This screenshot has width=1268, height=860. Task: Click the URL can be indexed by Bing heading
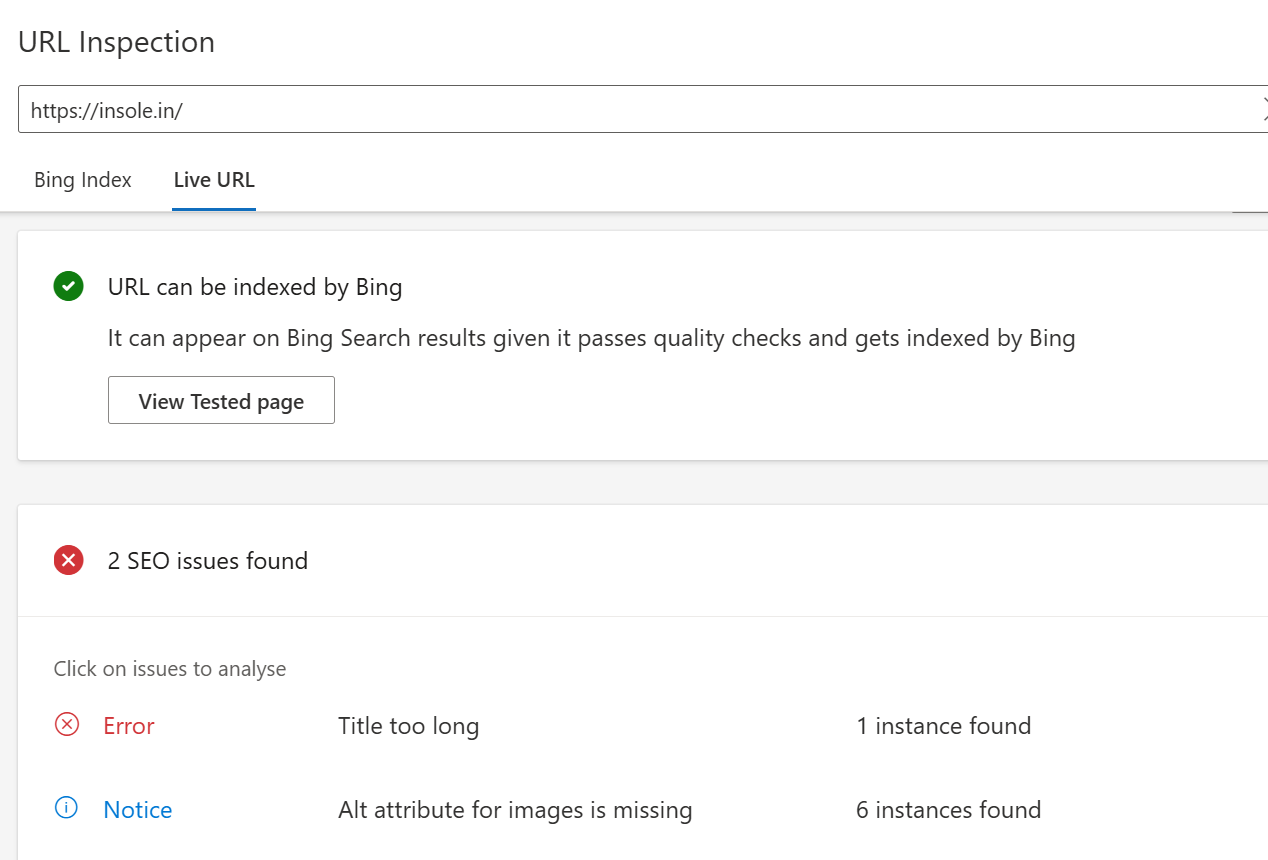click(255, 288)
